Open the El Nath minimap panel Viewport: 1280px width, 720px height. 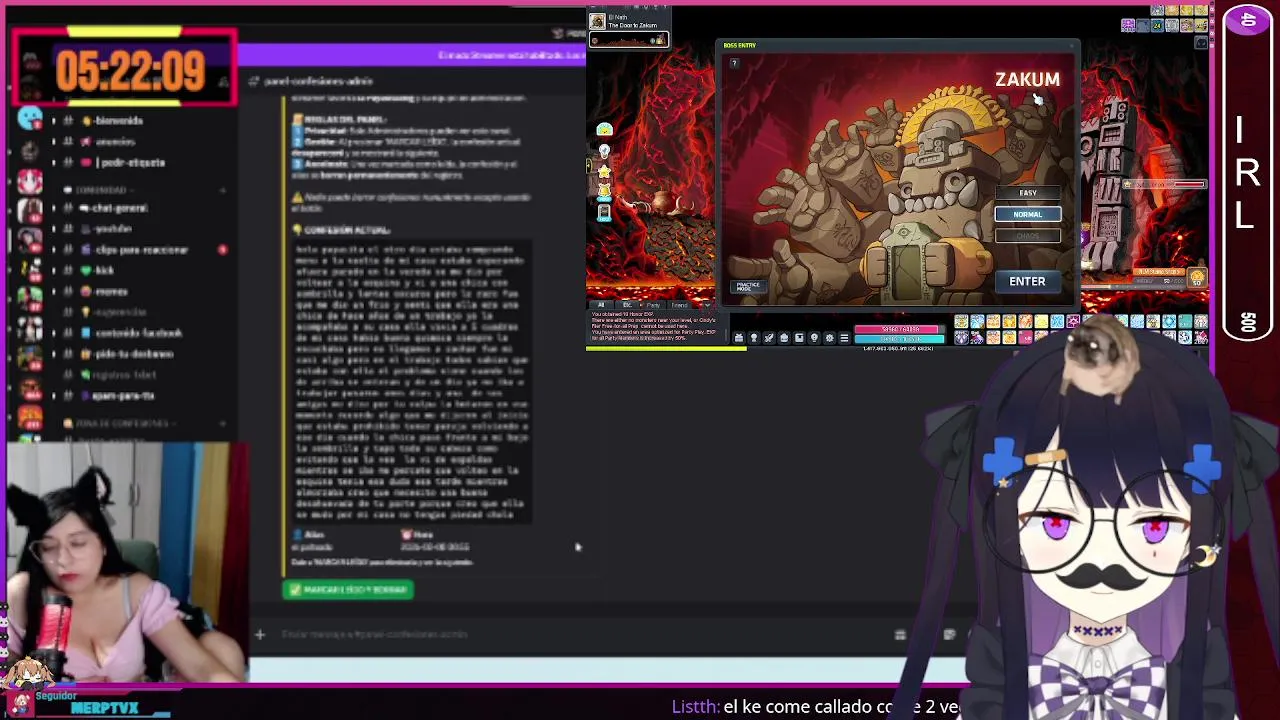pos(629,28)
